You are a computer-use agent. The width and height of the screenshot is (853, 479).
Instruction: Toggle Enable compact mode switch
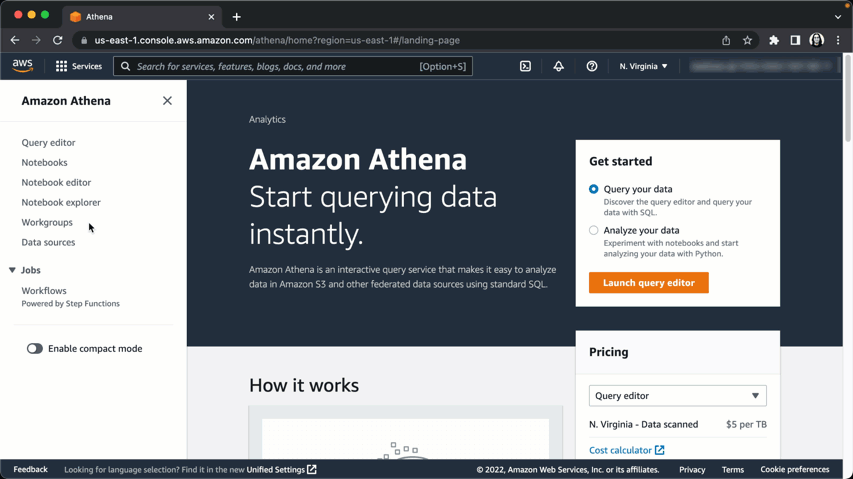coord(35,349)
